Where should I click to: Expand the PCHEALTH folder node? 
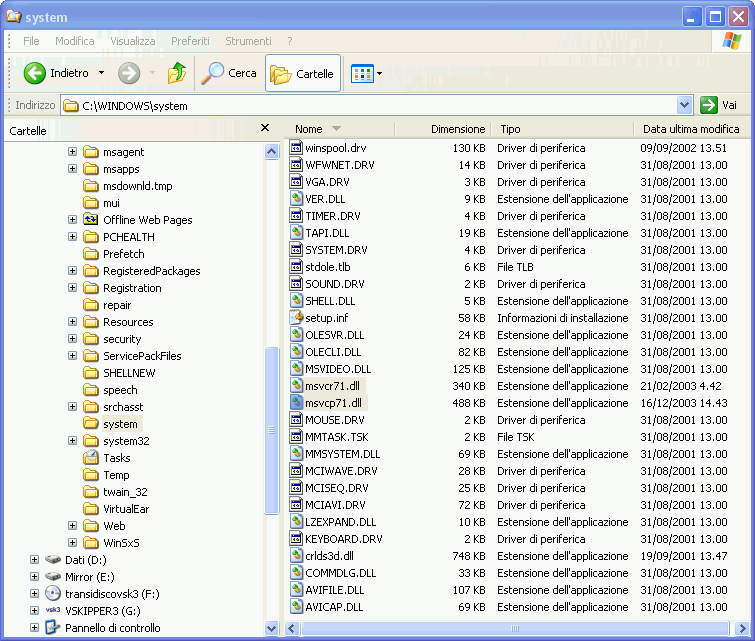(72, 236)
